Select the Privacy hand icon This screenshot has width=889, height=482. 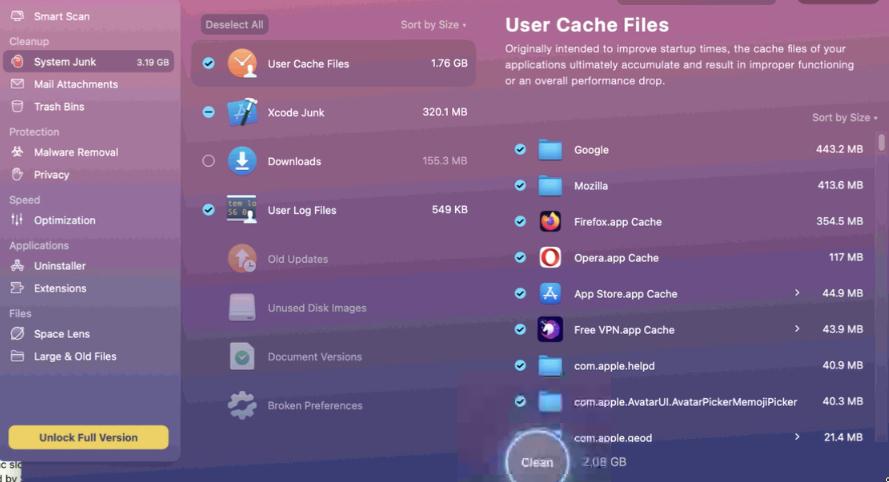(x=18, y=175)
